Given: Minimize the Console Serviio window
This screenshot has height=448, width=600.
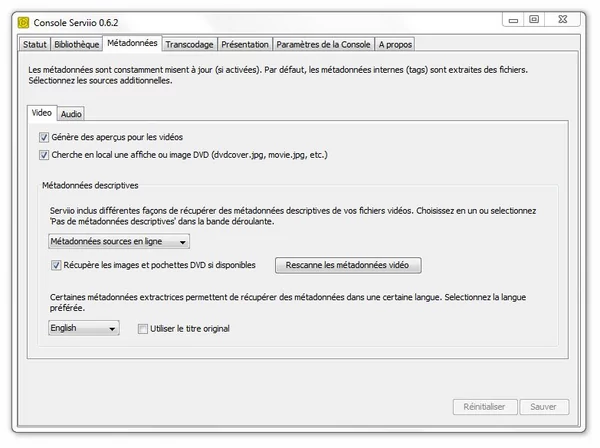Looking at the screenshot, I should (x=513, y=20).
